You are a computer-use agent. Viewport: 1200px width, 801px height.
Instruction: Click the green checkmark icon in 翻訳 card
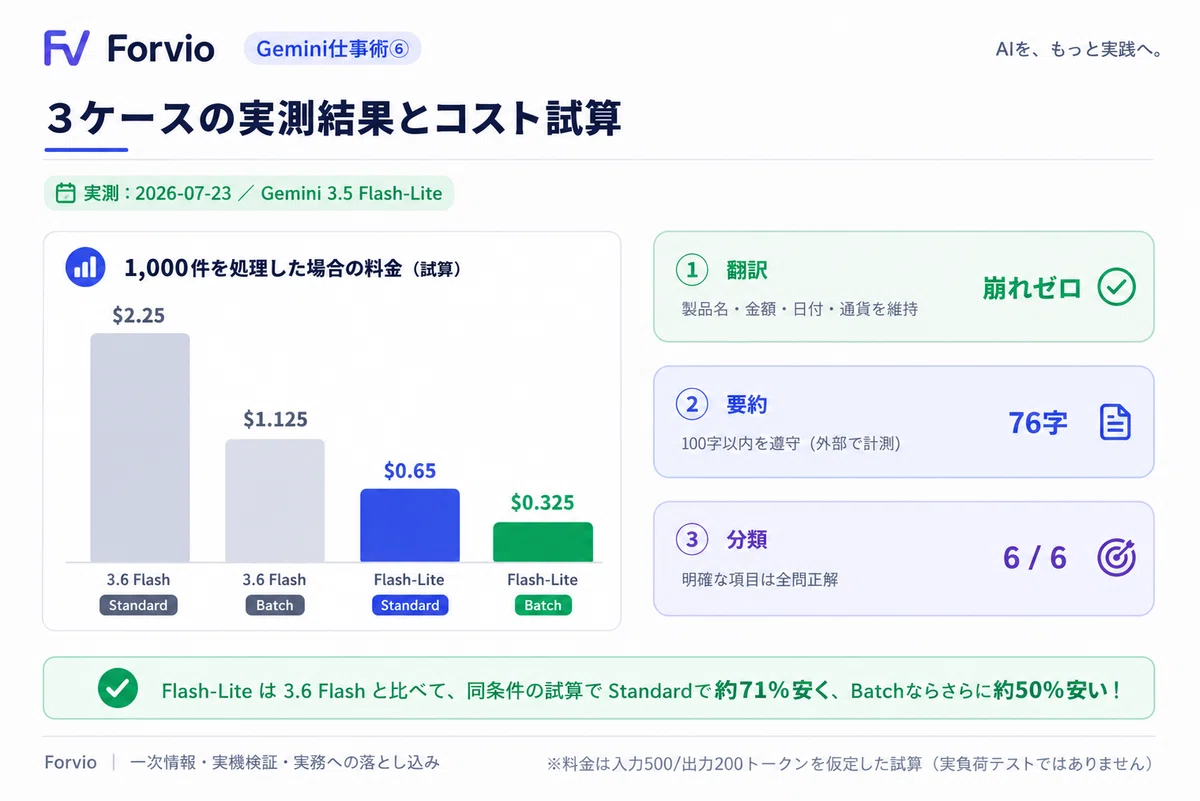click(1116, 288)
